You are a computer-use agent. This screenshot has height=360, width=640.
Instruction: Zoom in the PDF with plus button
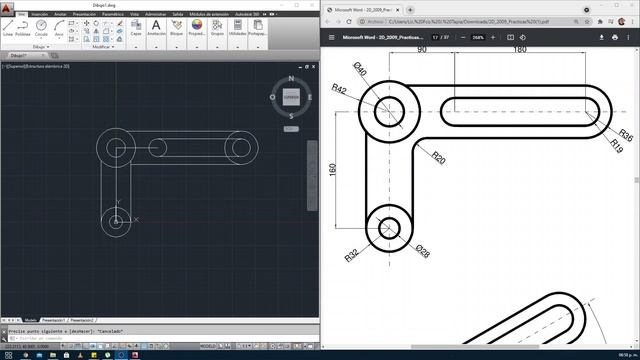coord(493,38)
